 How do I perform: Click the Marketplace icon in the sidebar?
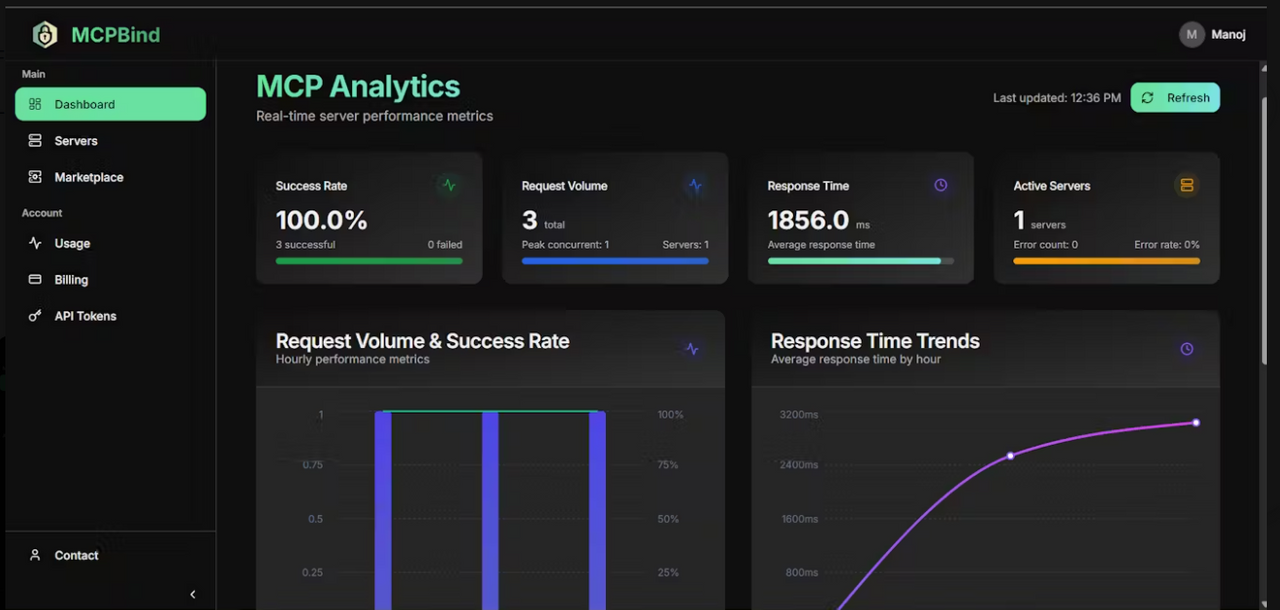pos(35,177)
